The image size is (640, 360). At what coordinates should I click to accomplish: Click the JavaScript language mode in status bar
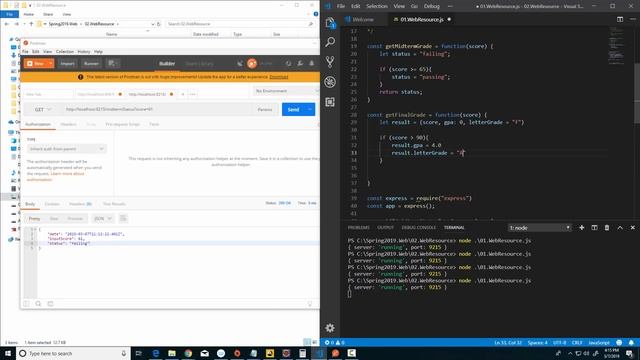pos(599,342)
